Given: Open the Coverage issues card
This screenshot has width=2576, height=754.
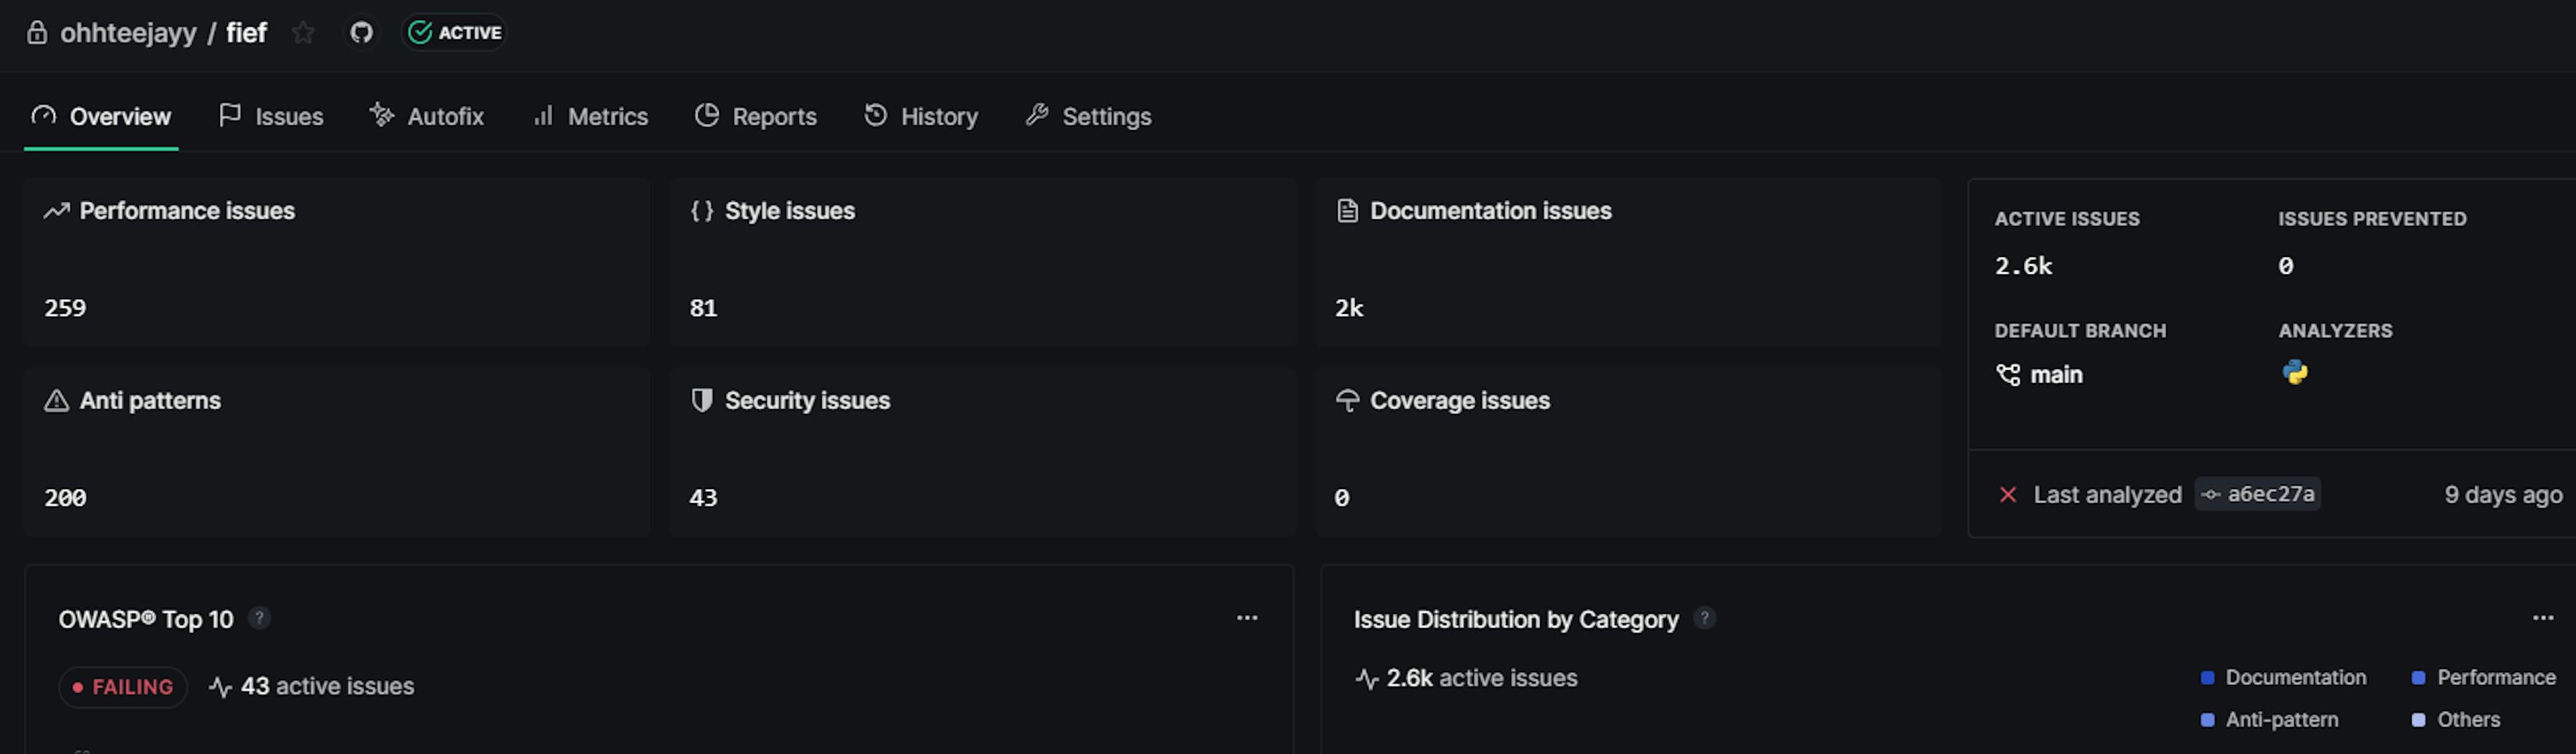Looking at the screenshot, I should (1628, 452).
